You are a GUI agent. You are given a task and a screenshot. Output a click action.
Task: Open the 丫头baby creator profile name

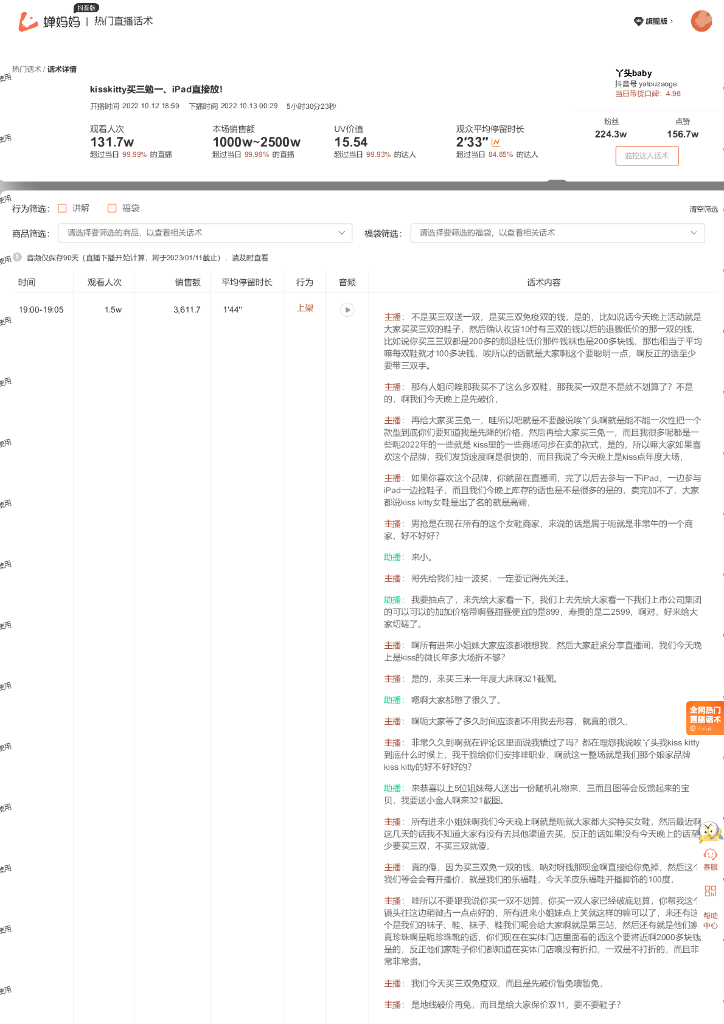(633, 73)
